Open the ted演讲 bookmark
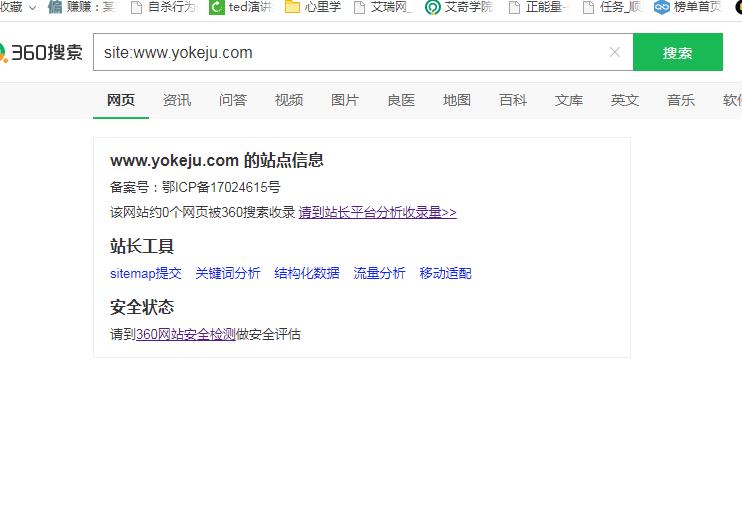Image resolution: width=742 pixels, height=505 pixels. tap(240, 8)
